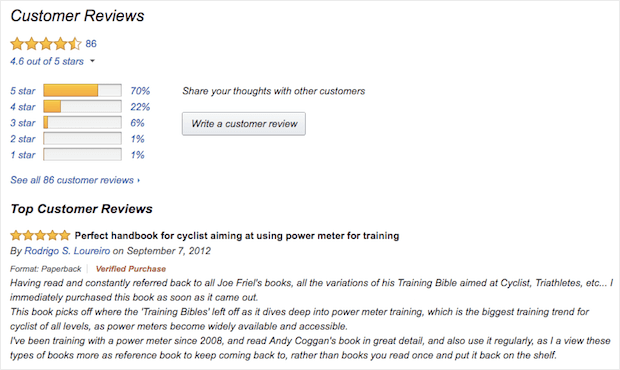The height and width of the screenshot is (370, 620).
Task: Click the 4 star rating bar
Action: tap(82, 107)
